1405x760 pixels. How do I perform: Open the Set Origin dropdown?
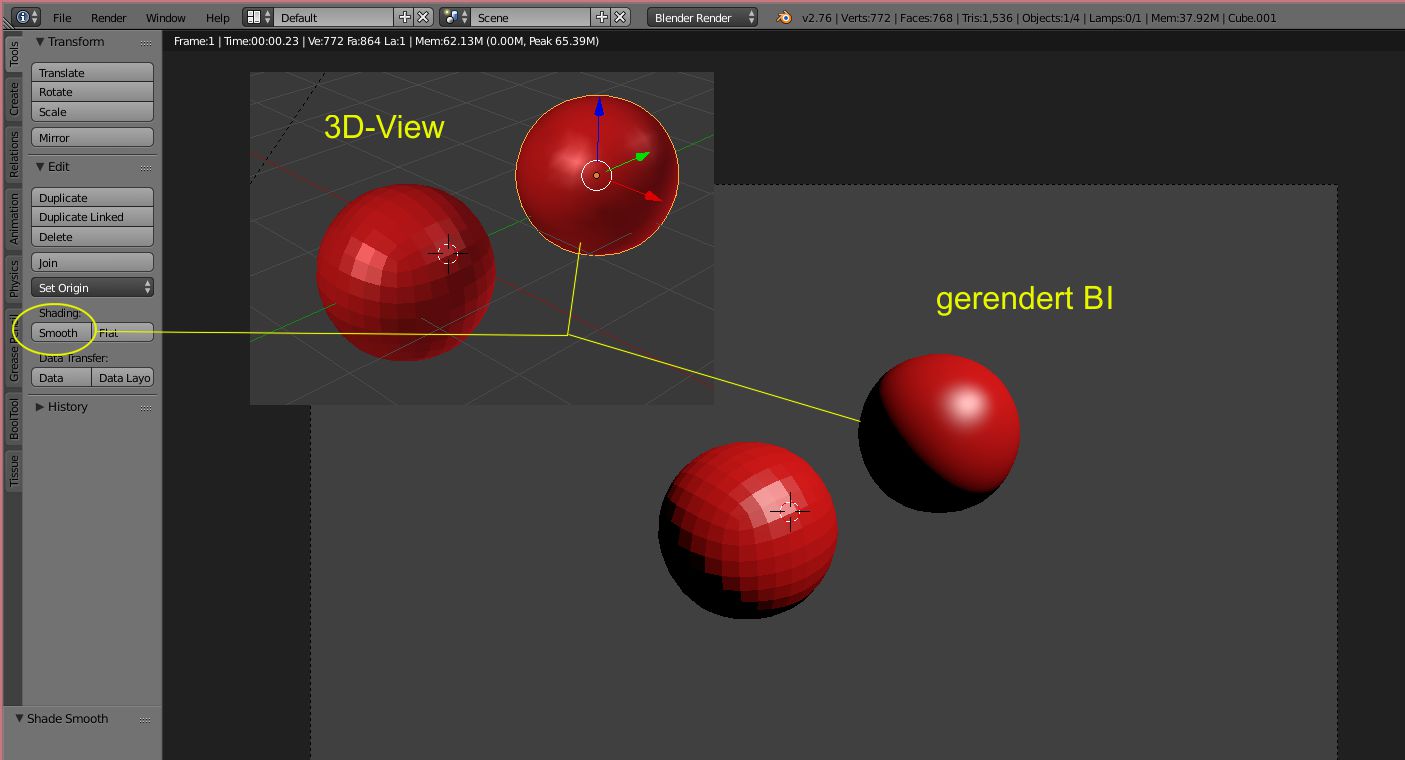92,287
